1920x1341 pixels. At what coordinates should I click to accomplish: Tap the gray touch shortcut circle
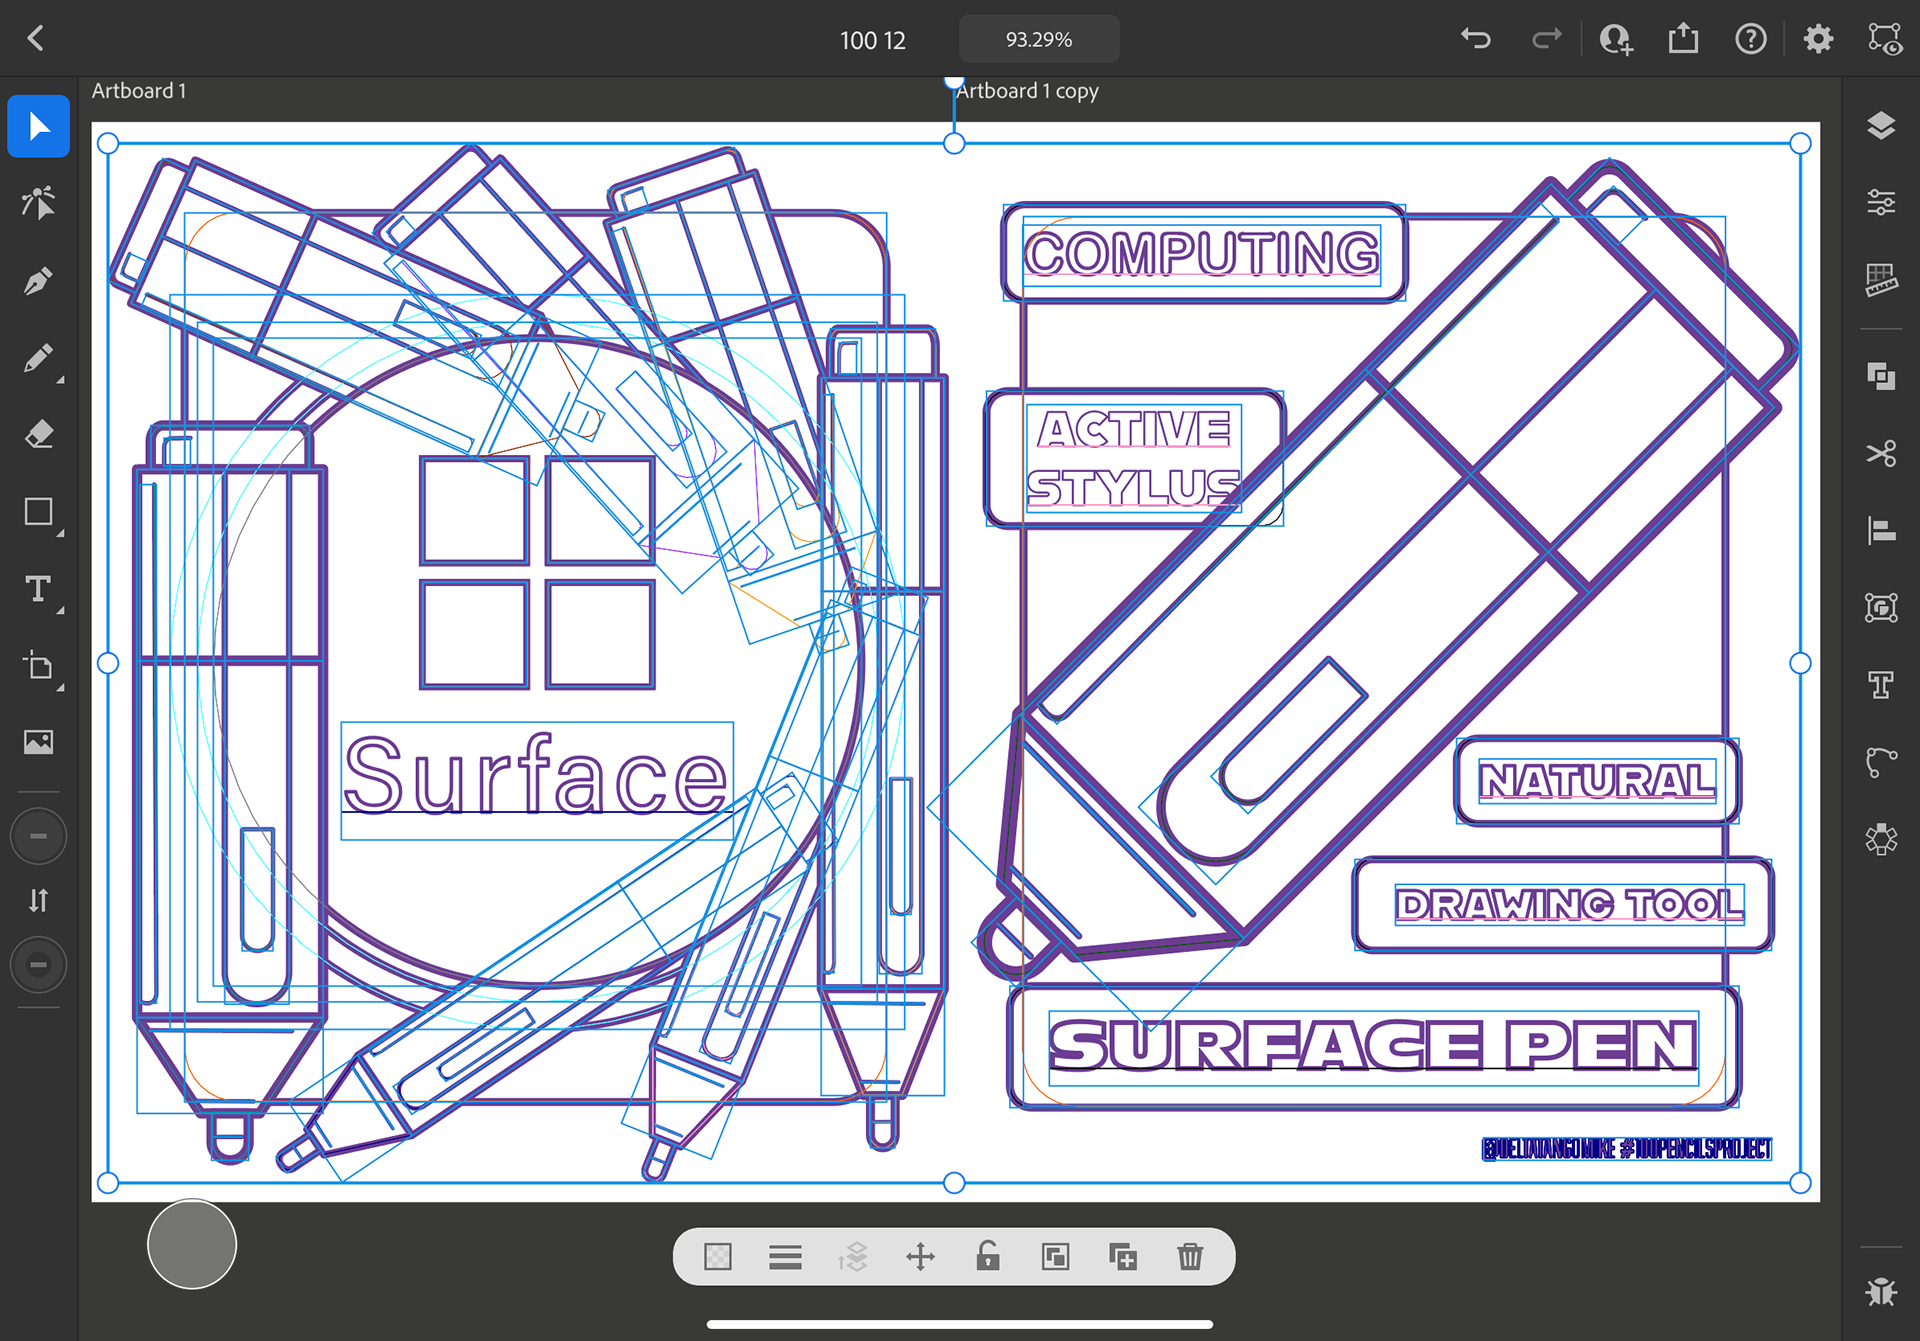pyautogui.click(x=192, y=1244)
